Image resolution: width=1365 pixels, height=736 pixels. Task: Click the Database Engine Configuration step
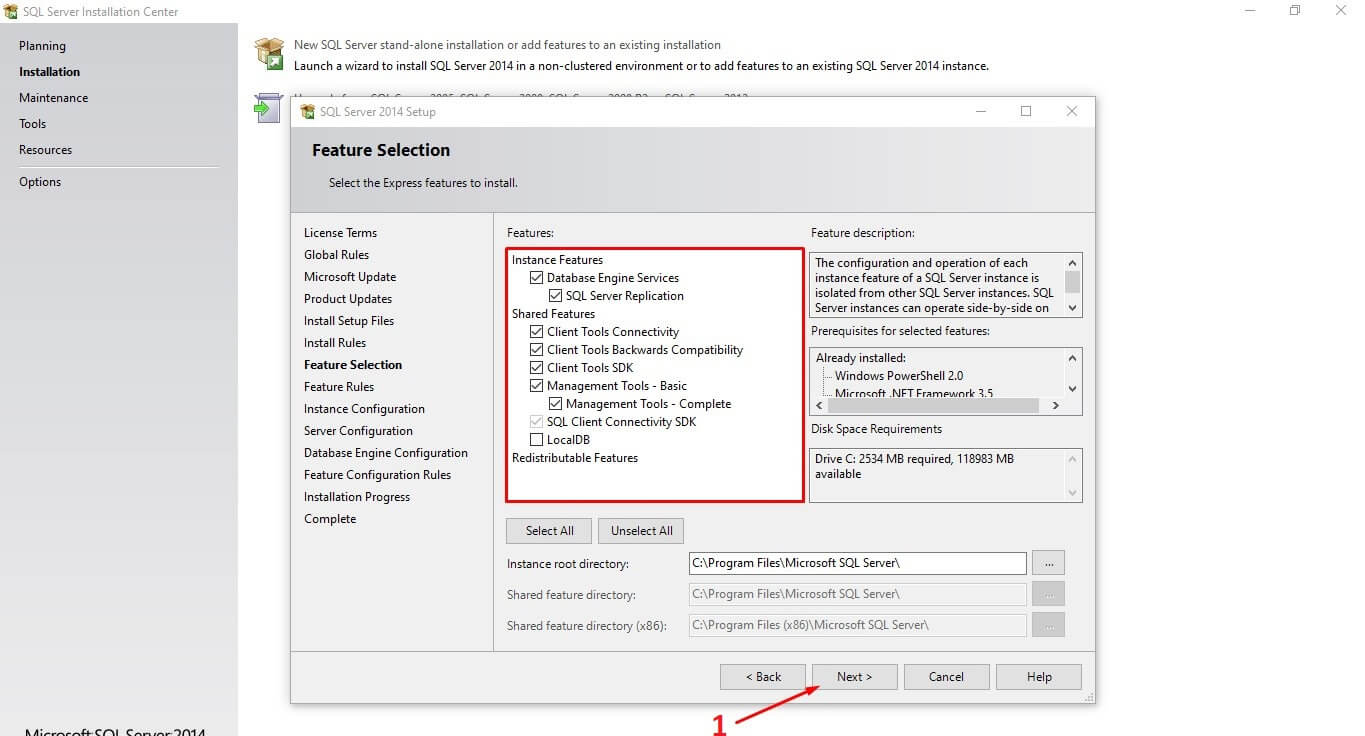[x=386, y=453]
